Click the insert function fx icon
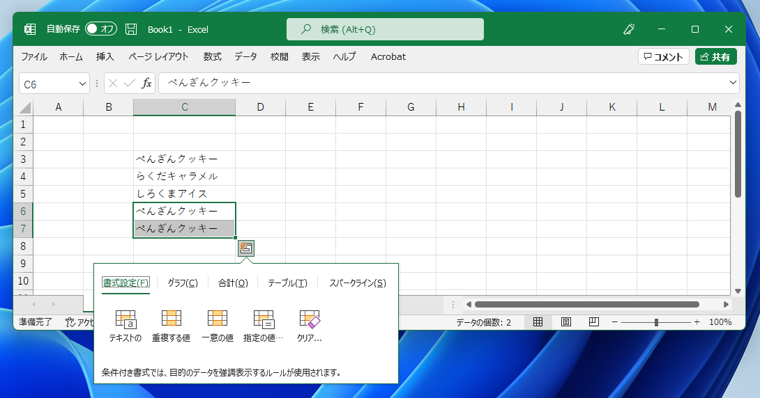 tap(146, 83)
